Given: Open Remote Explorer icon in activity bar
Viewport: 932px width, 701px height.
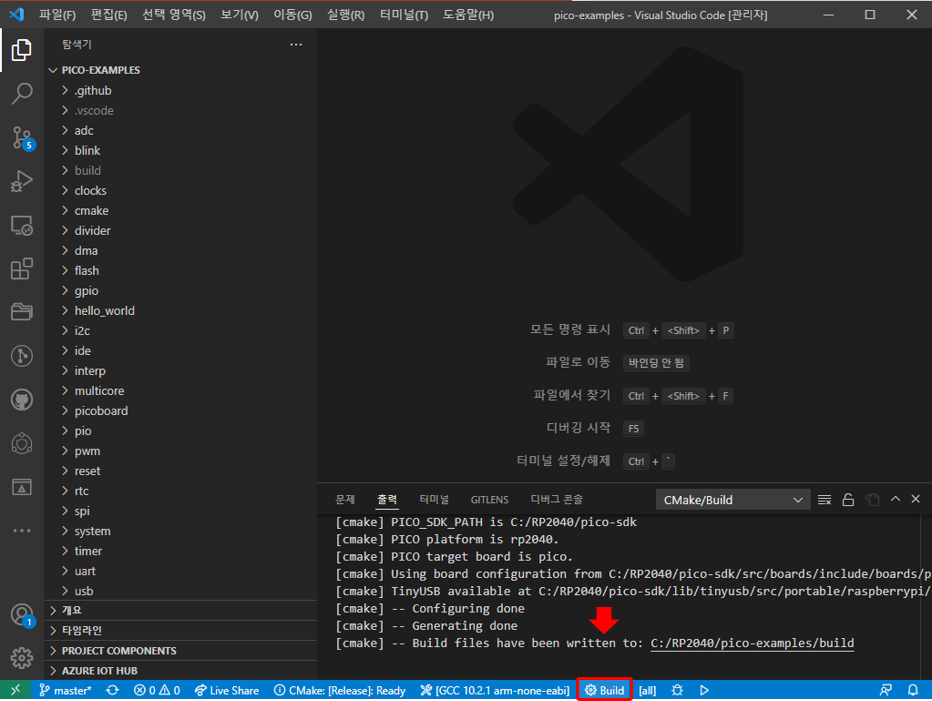Looking at the screenshot, I should (21, 225).
